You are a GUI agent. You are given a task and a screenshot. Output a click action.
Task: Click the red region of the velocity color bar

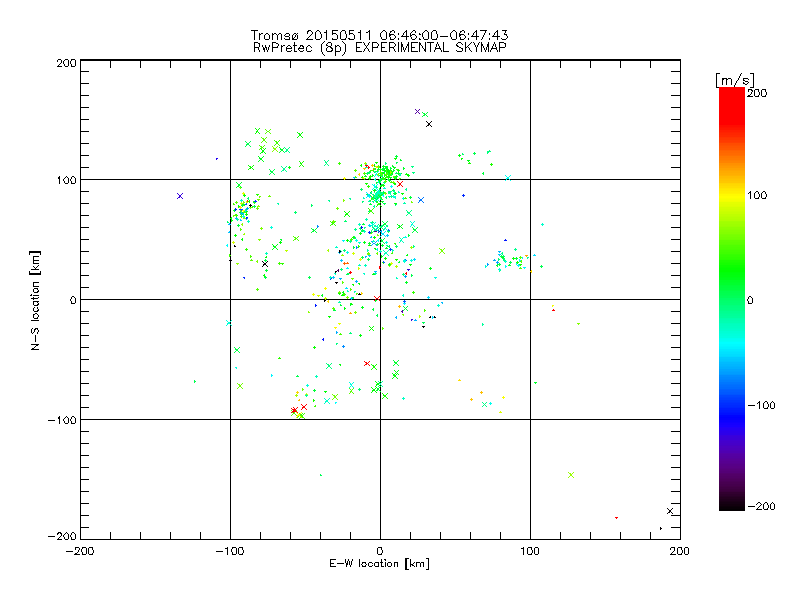pos(732,105)
